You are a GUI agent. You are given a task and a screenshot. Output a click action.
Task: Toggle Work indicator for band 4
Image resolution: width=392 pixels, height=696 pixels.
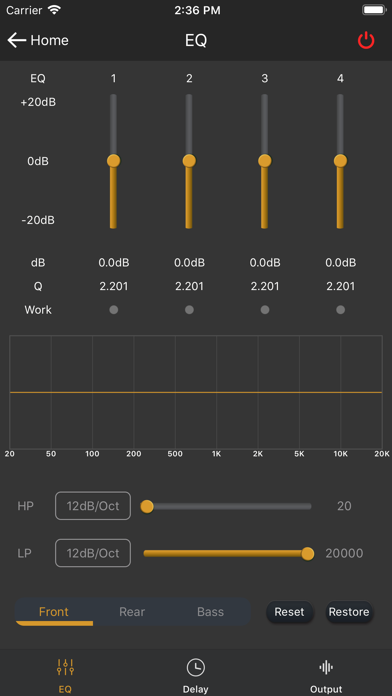(x=341, y=310)
